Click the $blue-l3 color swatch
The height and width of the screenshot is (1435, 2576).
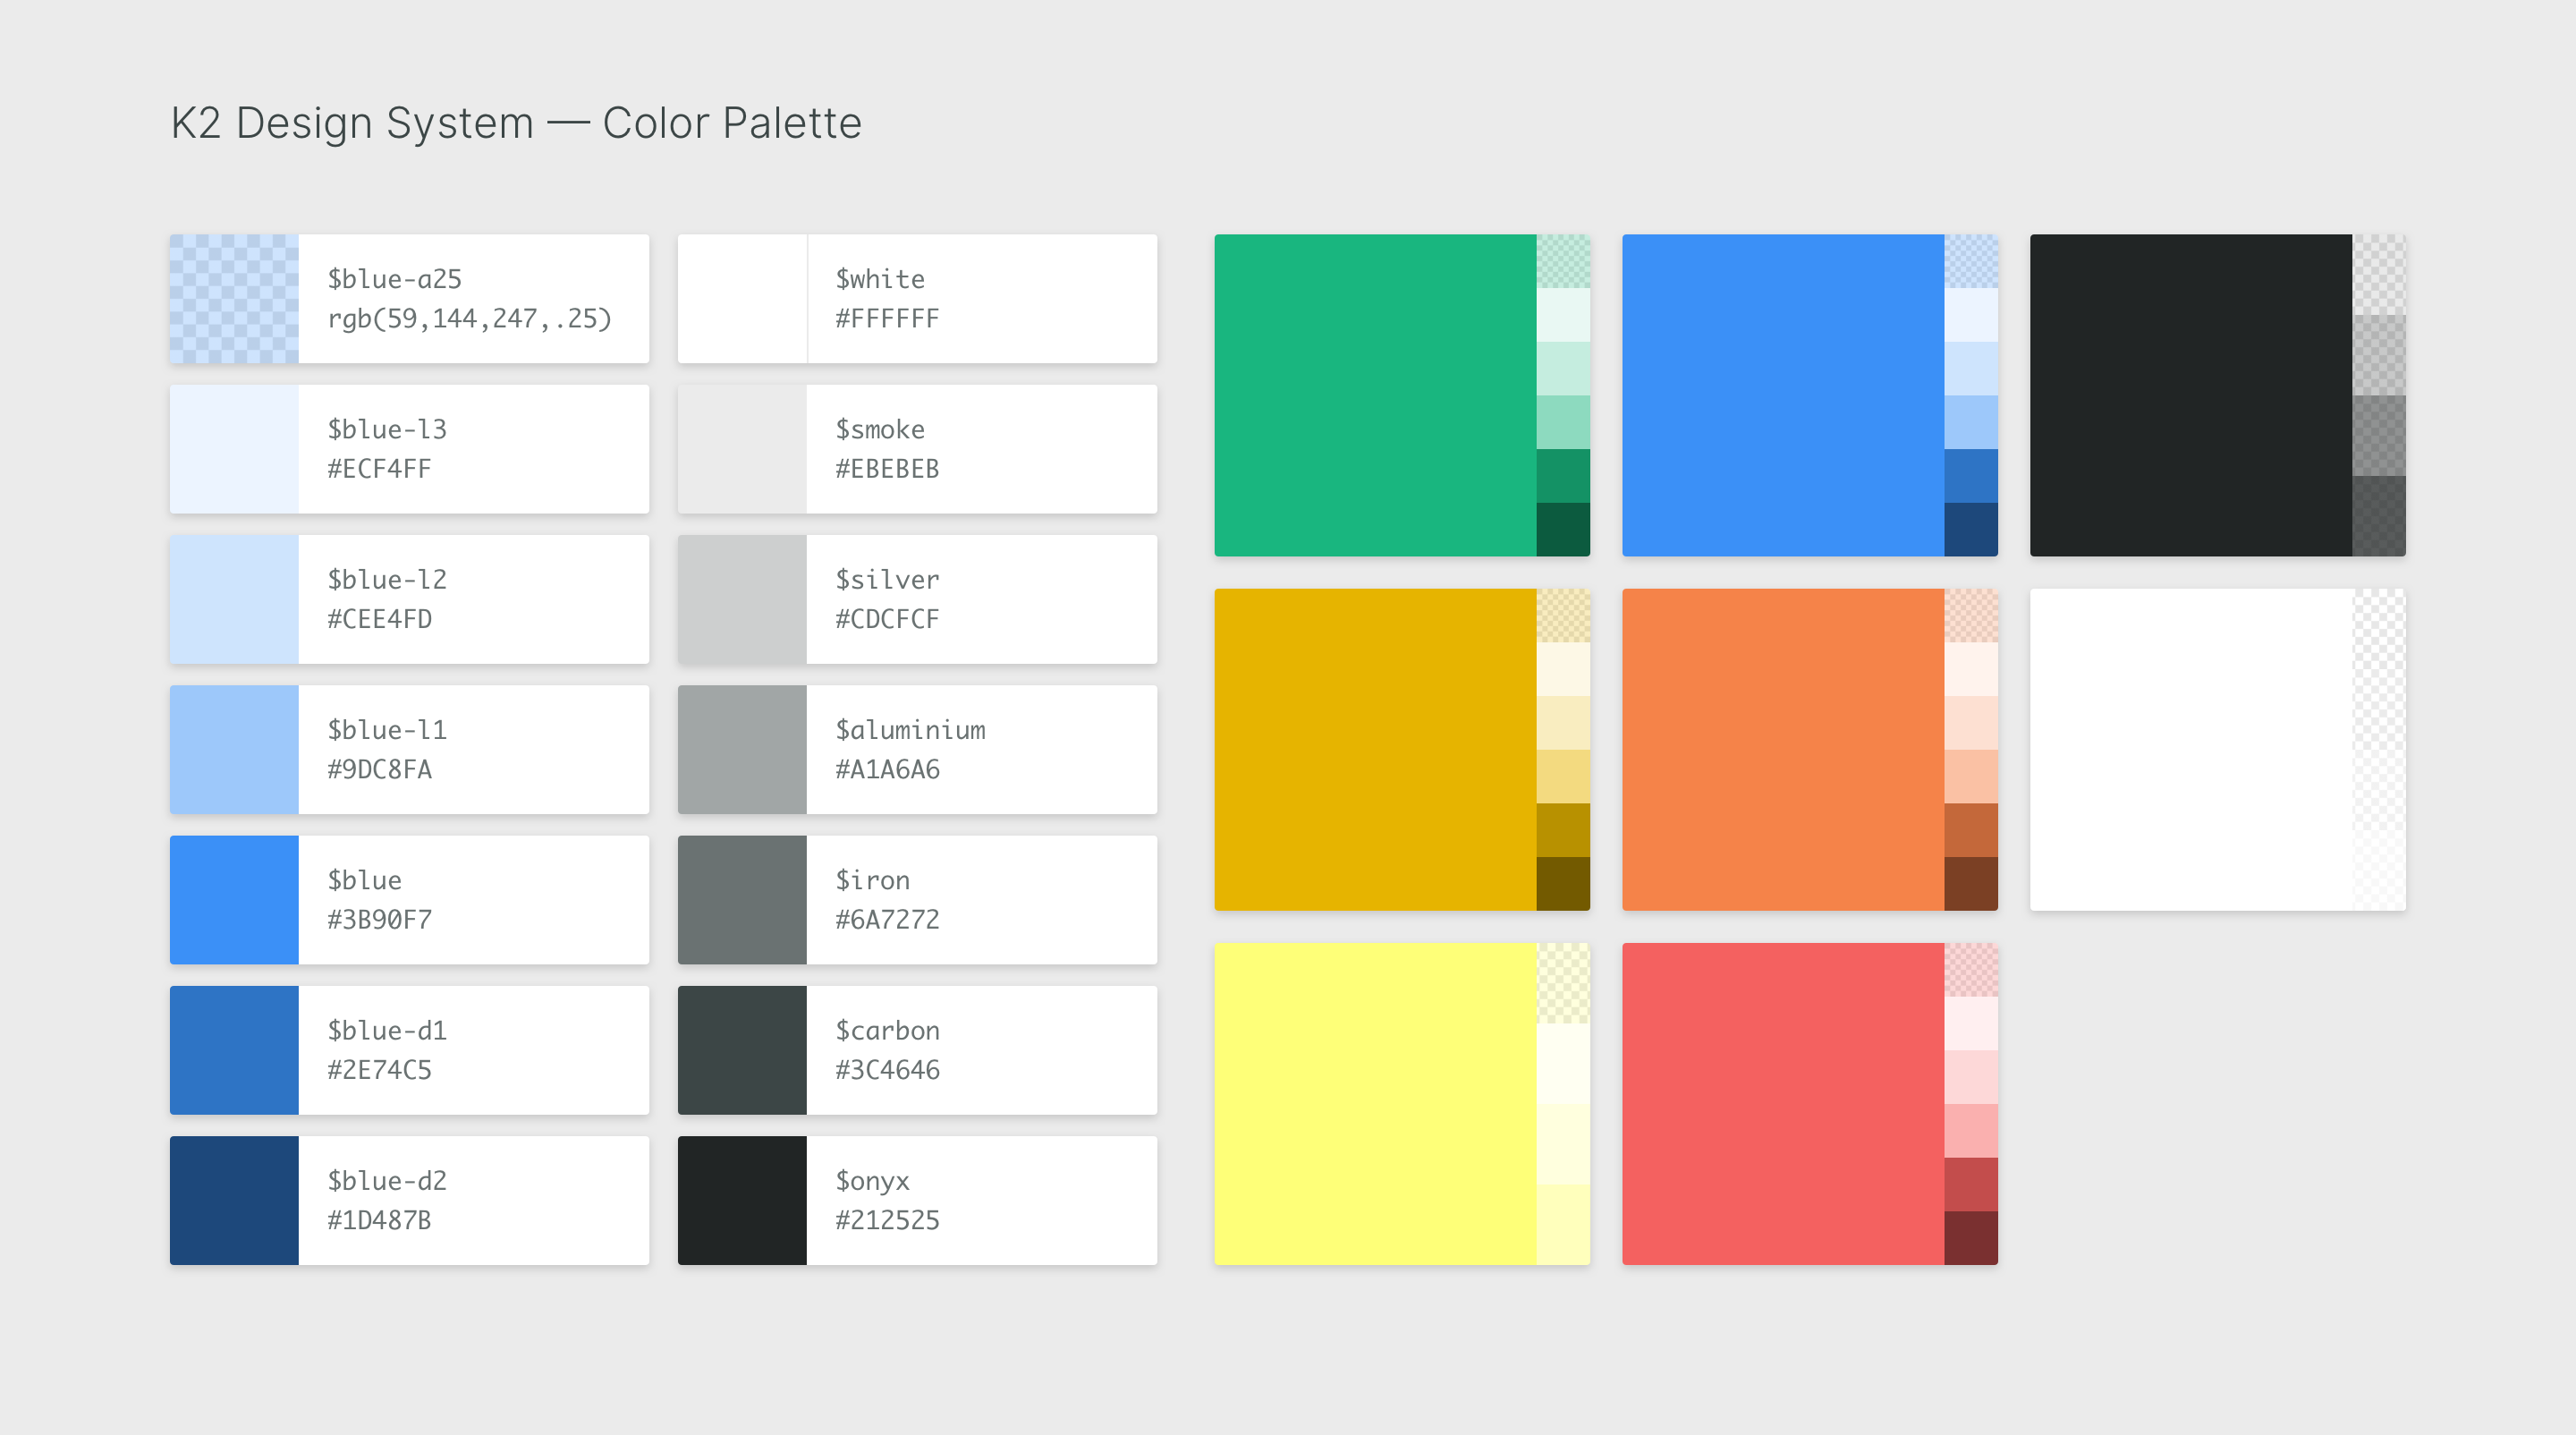click(x=235, y=448)
